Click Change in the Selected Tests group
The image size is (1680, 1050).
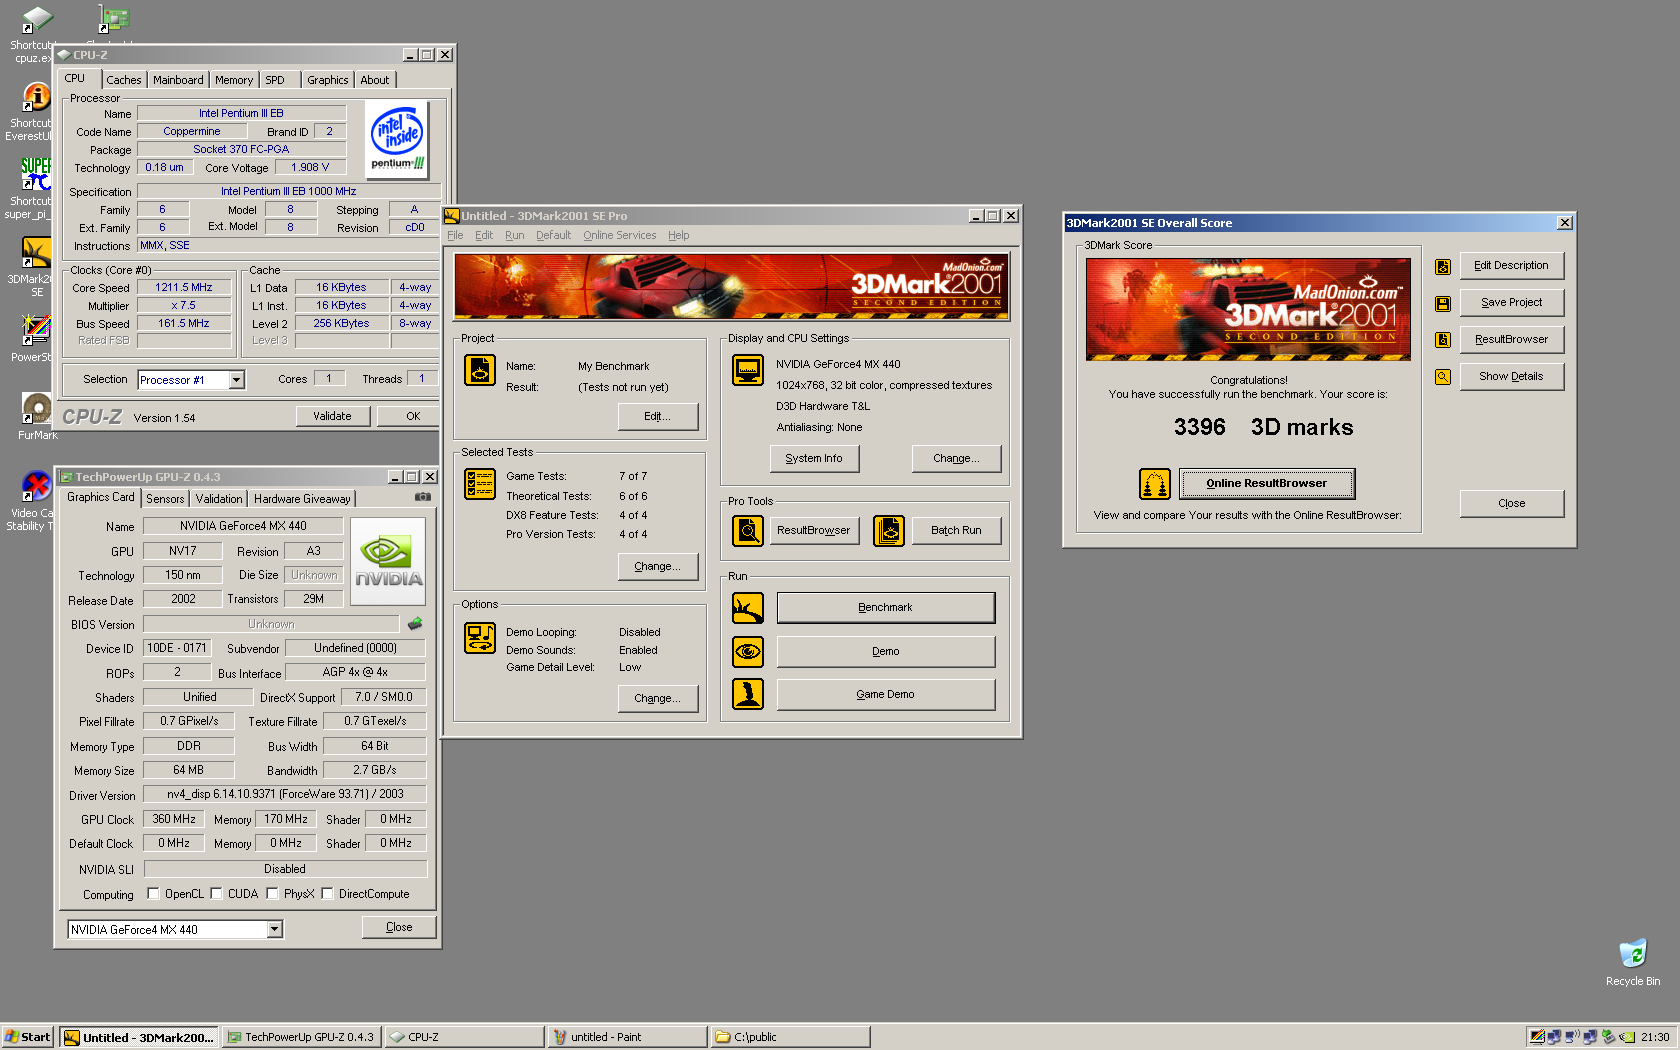coord(657,567)
